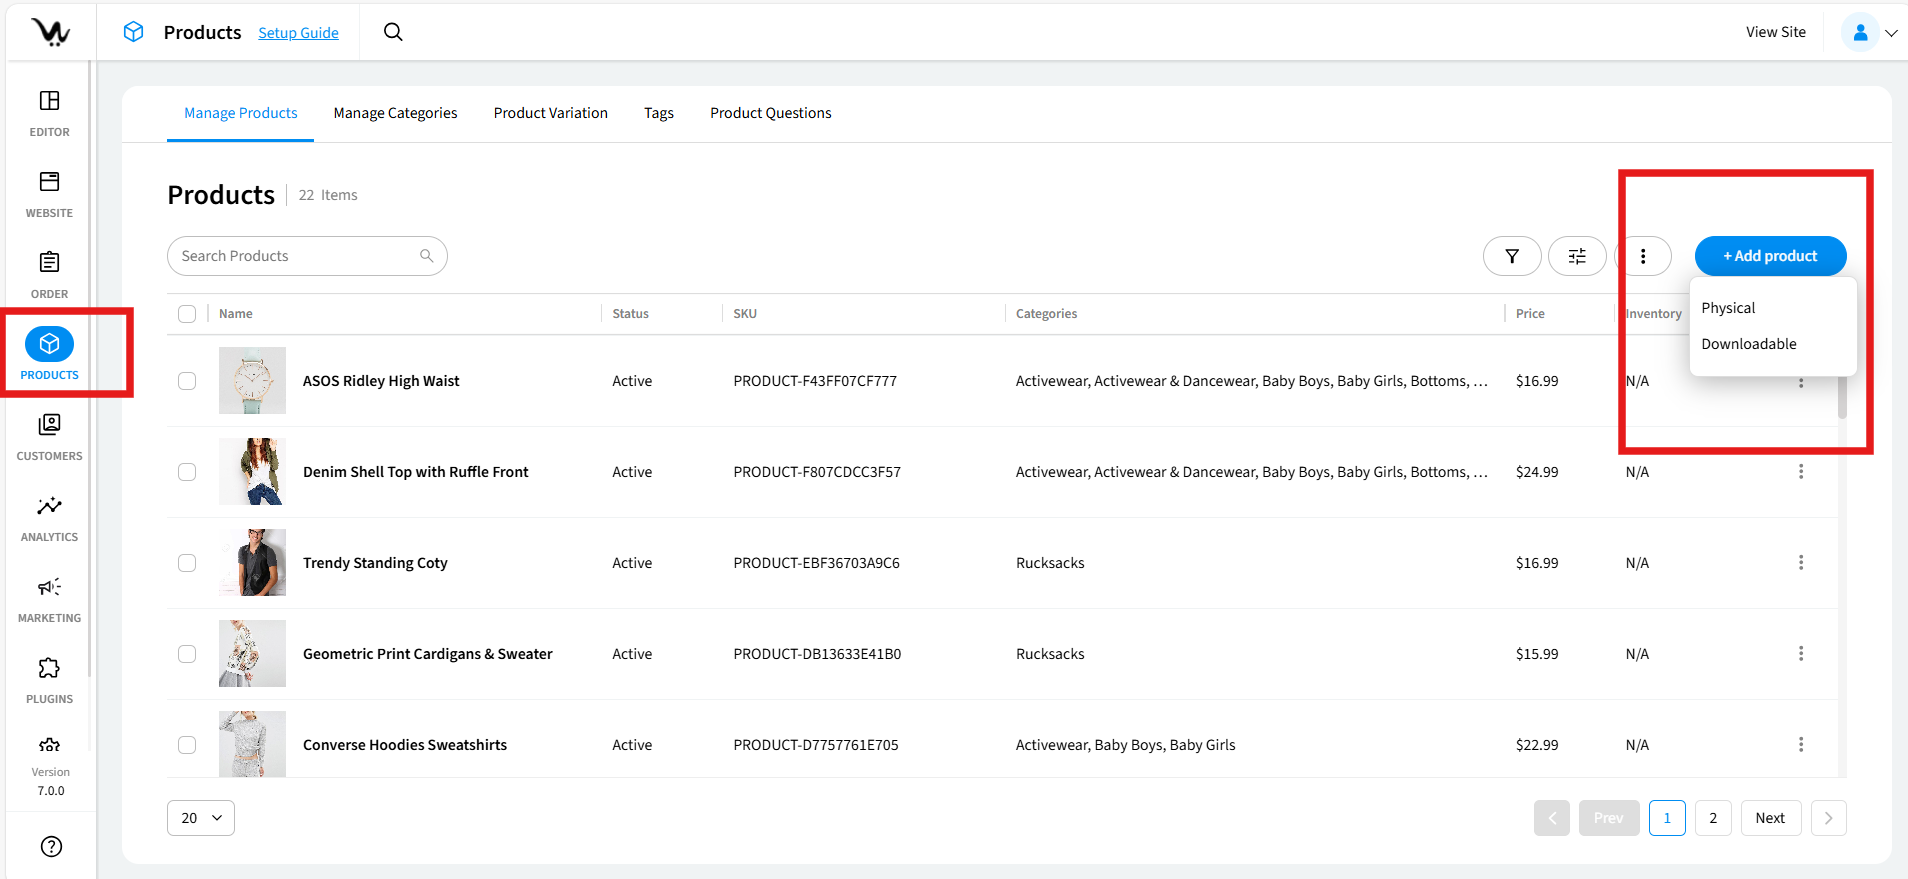Tick the select-all checkbox in table header
1908x879 pixels.
pos(187,314)
